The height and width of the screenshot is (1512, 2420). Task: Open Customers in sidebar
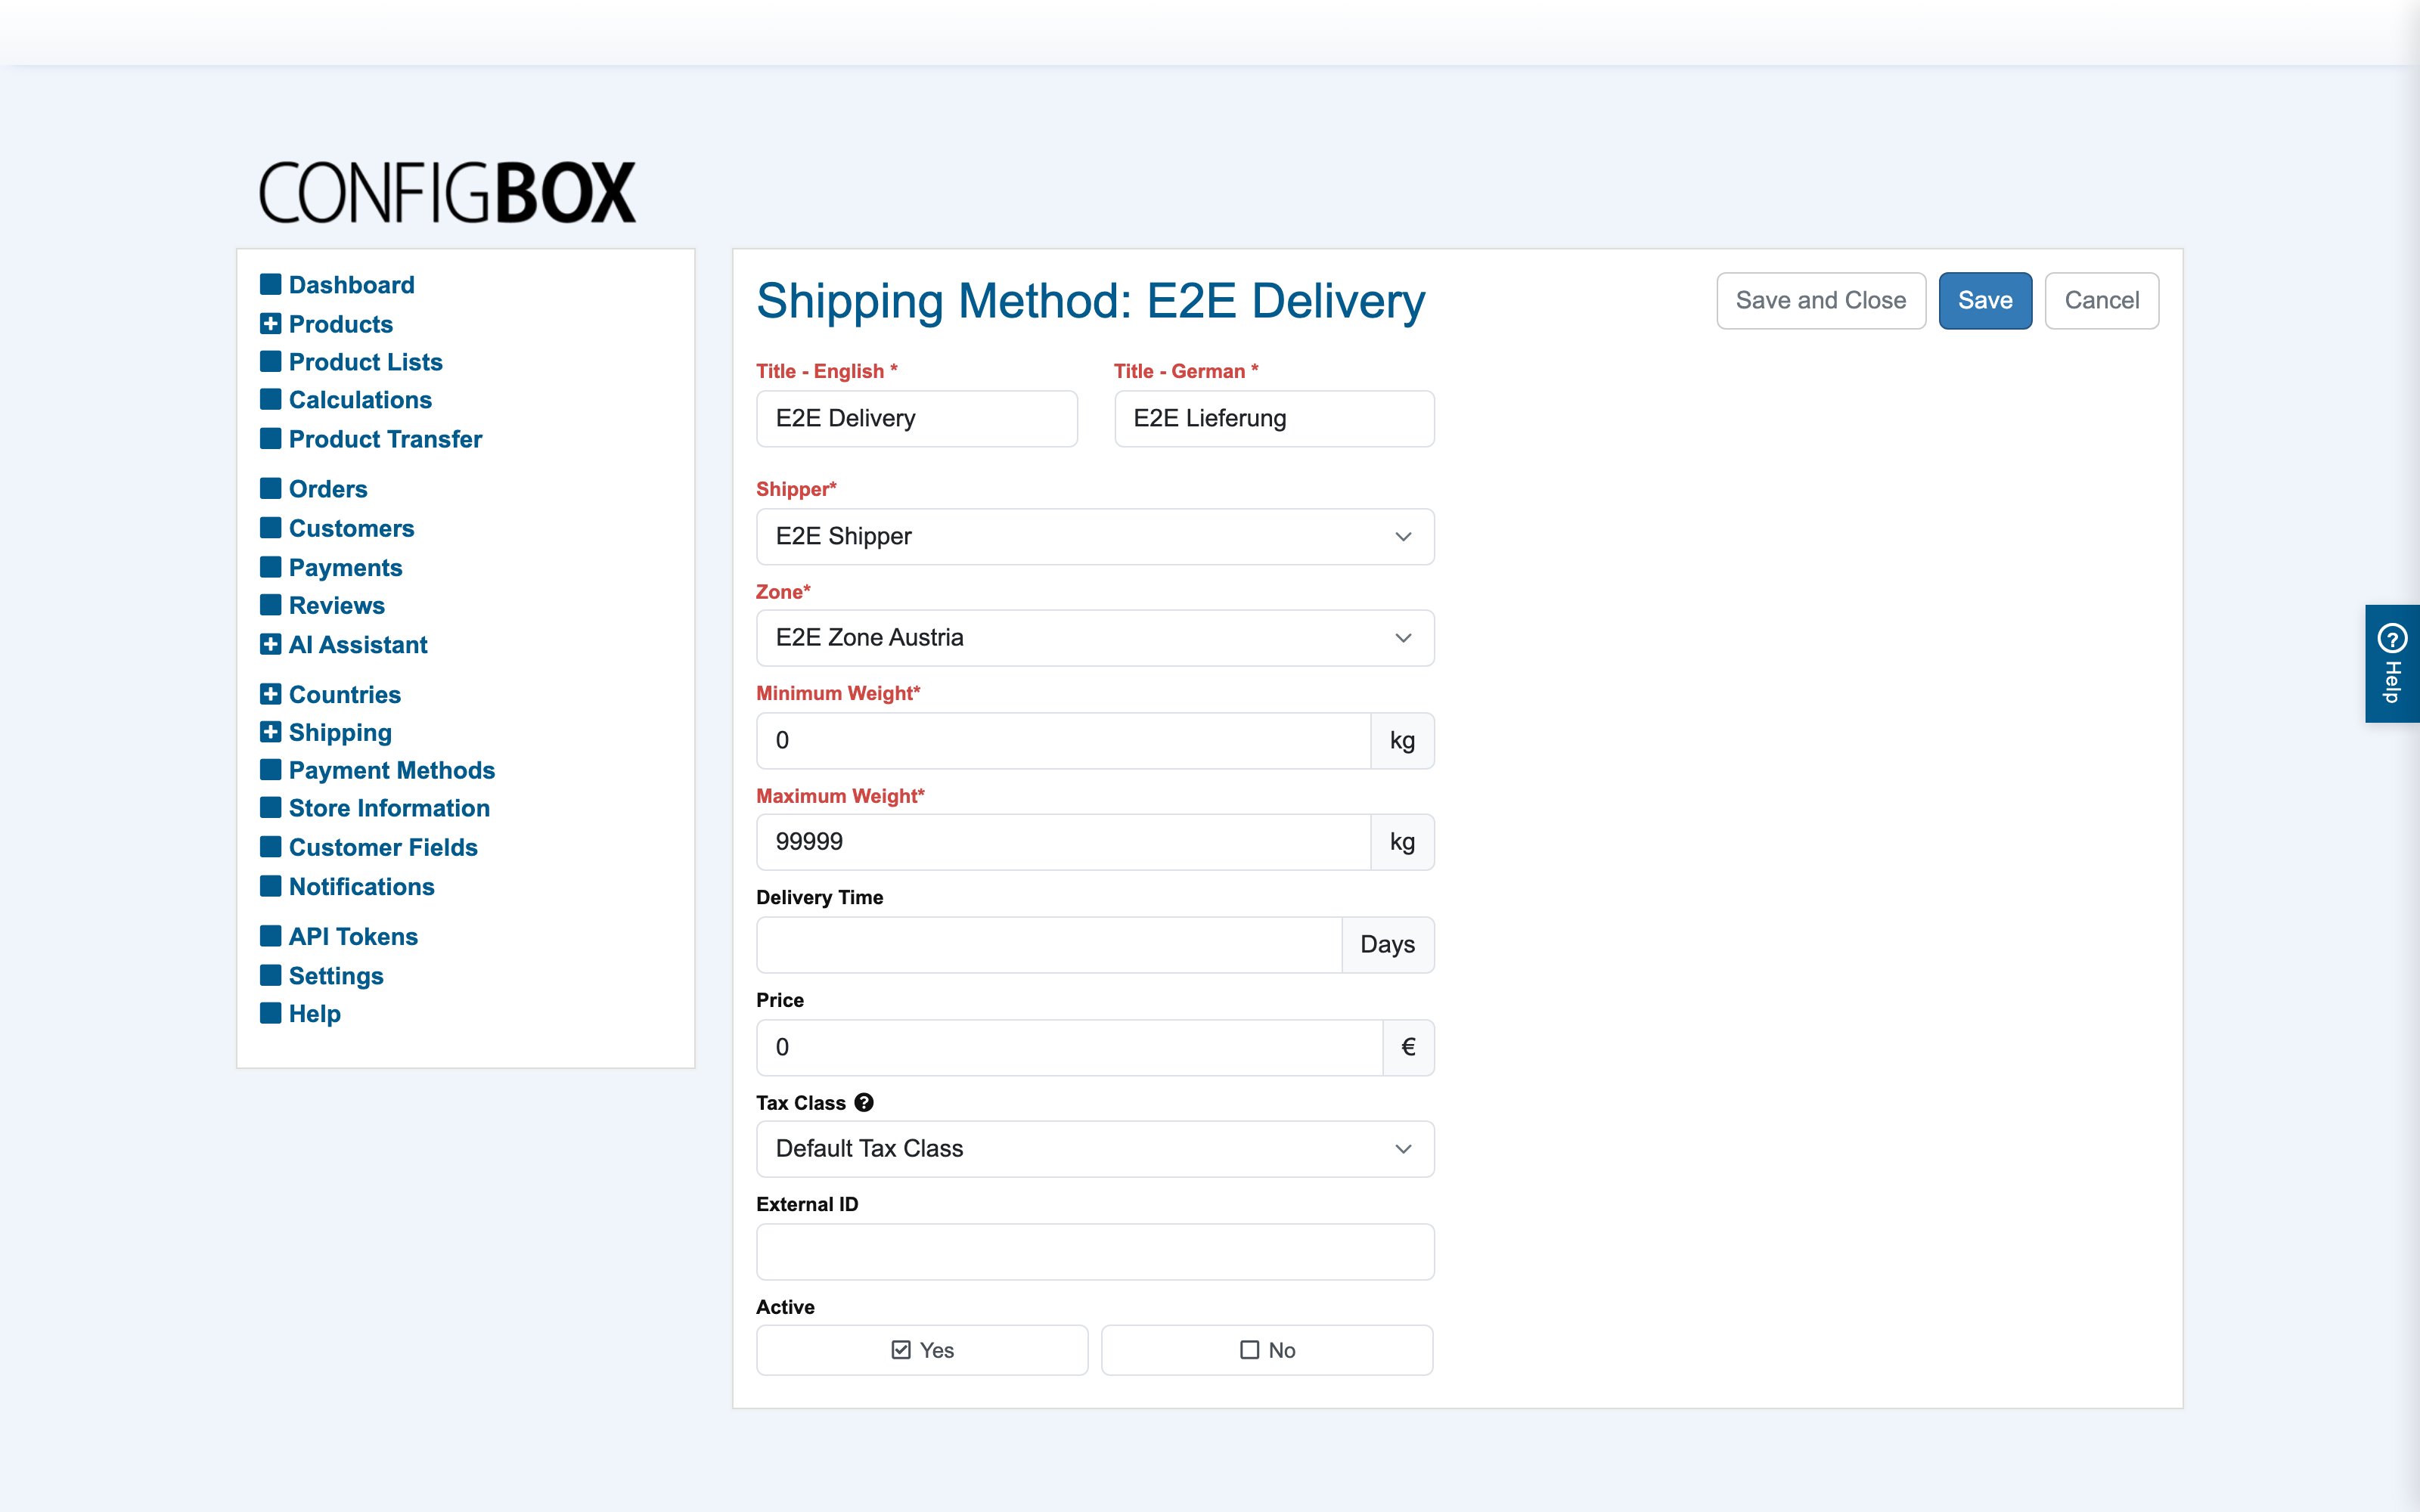click(351, 528)
